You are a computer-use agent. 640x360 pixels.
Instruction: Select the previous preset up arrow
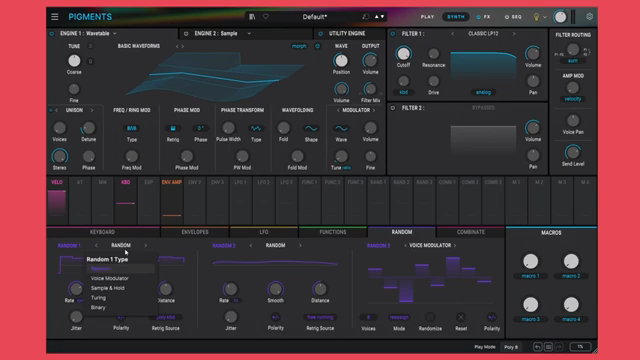[377, 17]
